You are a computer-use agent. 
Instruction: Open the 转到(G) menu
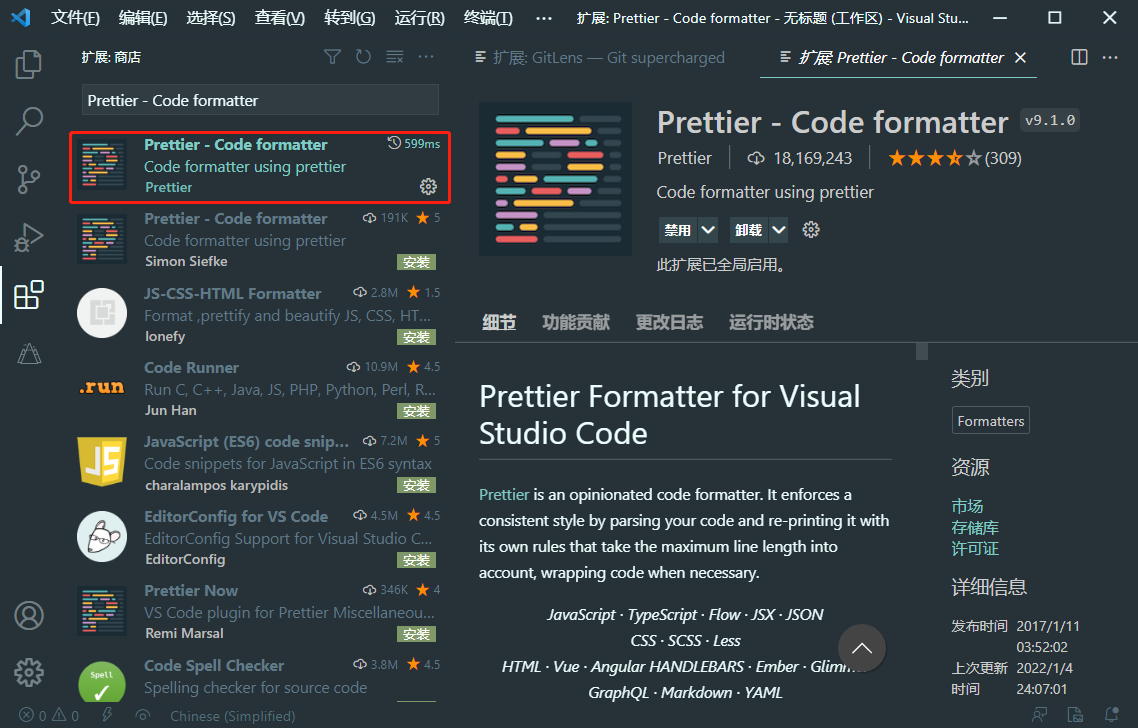click(350, 18)
